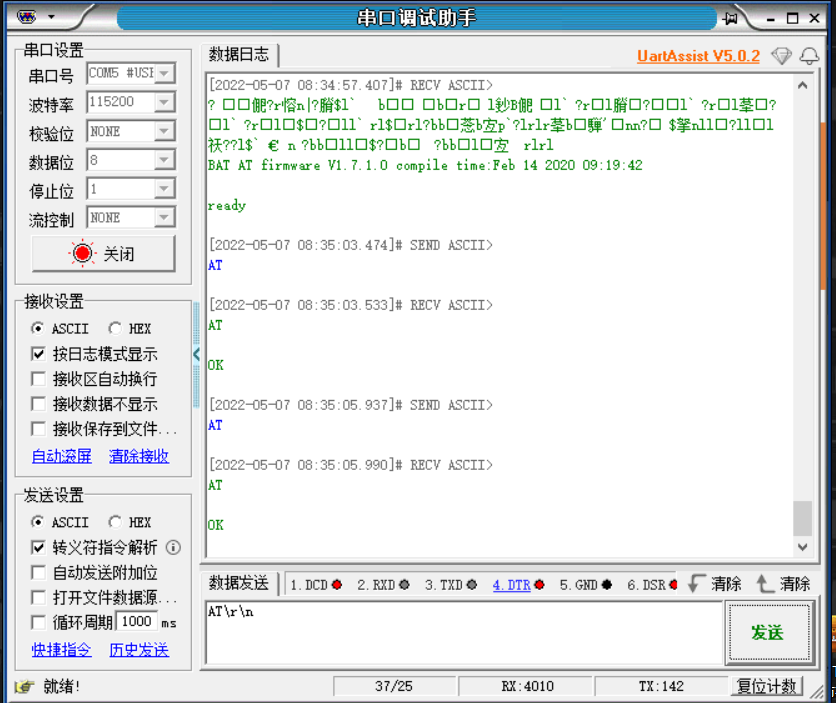Click the diamond icon beside UartAssist V5.0.2
836x703 pixels.
point(782,56)
